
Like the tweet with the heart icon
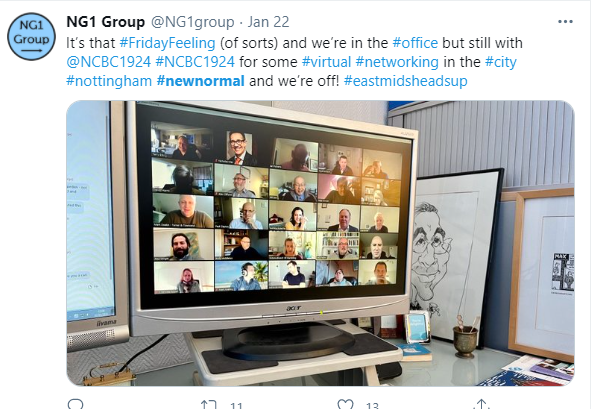(345, 404)
